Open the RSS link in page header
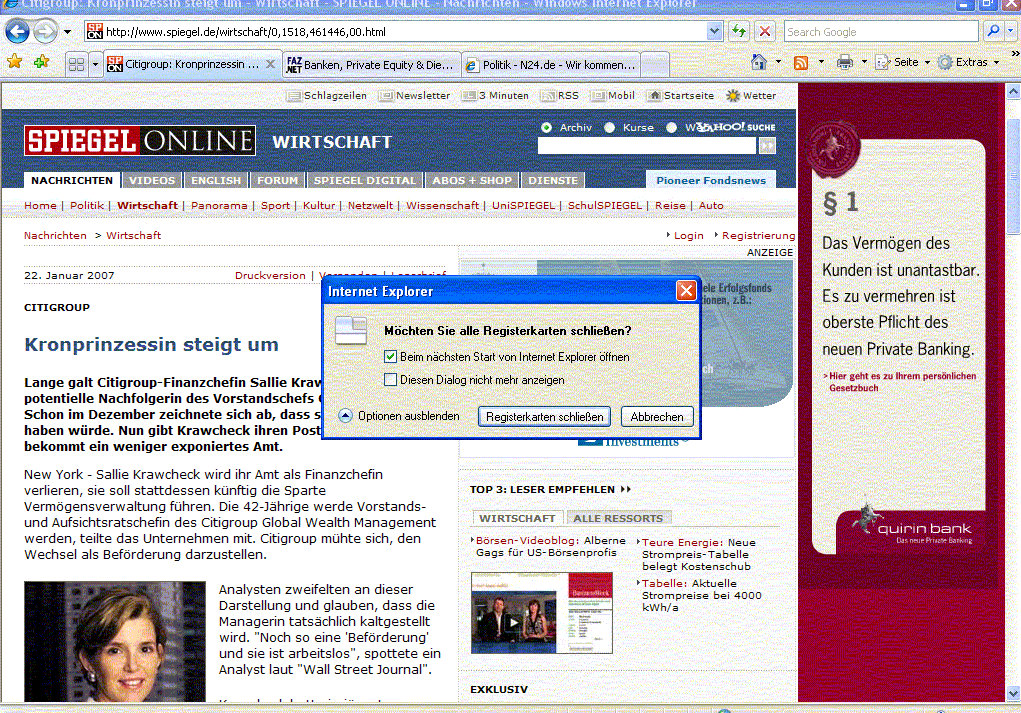 pyautogui.click(x=560, y=95)
